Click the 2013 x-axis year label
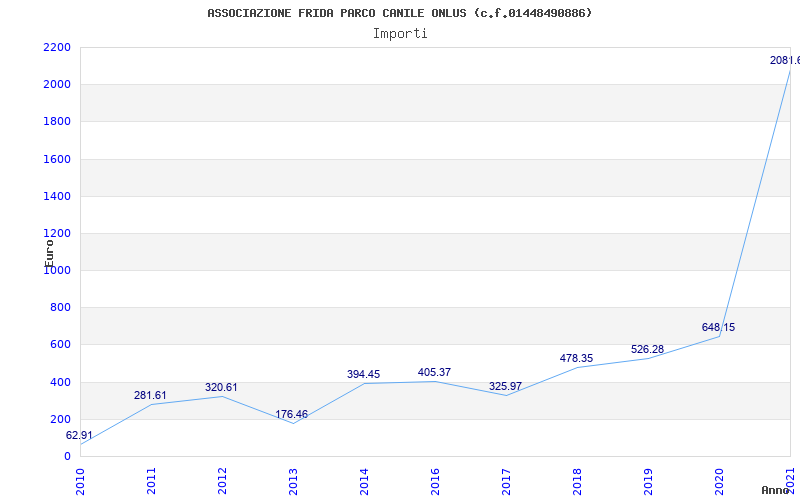The width and height of the screenshot is (800, 500). pyautogui.click(x=293, y=481)
